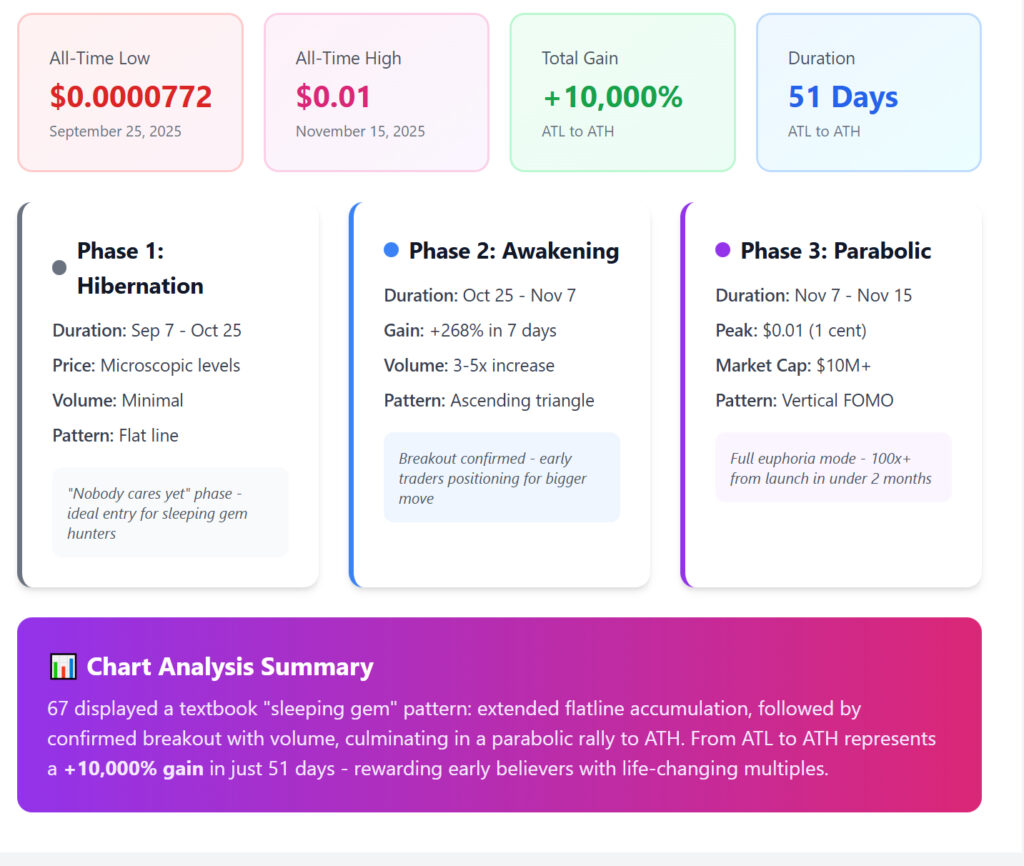
Task: Select the All-Time Low stat card
Action: (x=130, y=92)
